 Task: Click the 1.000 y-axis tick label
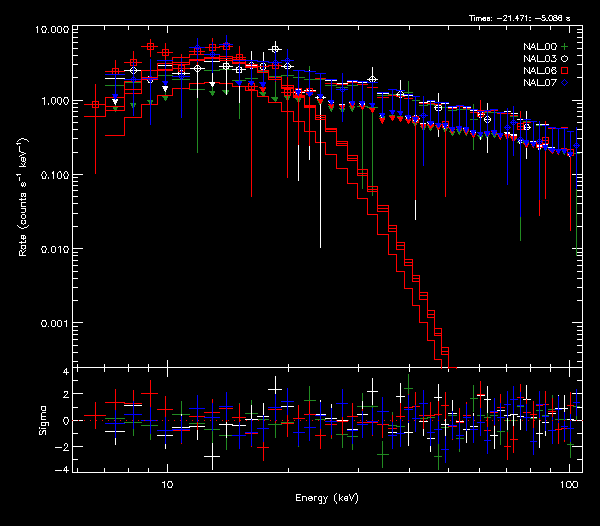point(55,102)
